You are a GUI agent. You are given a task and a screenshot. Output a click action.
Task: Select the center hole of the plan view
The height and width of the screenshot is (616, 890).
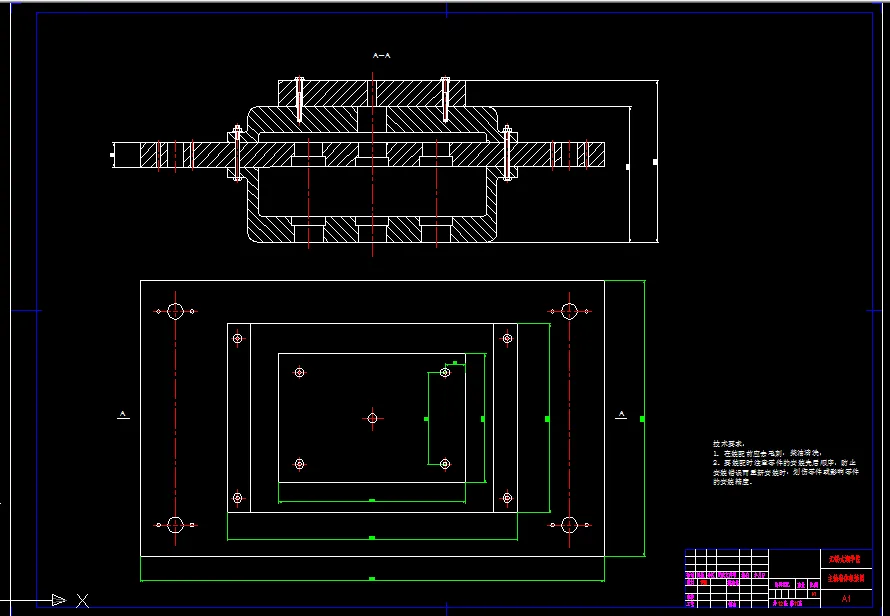(x=372, y=418)
